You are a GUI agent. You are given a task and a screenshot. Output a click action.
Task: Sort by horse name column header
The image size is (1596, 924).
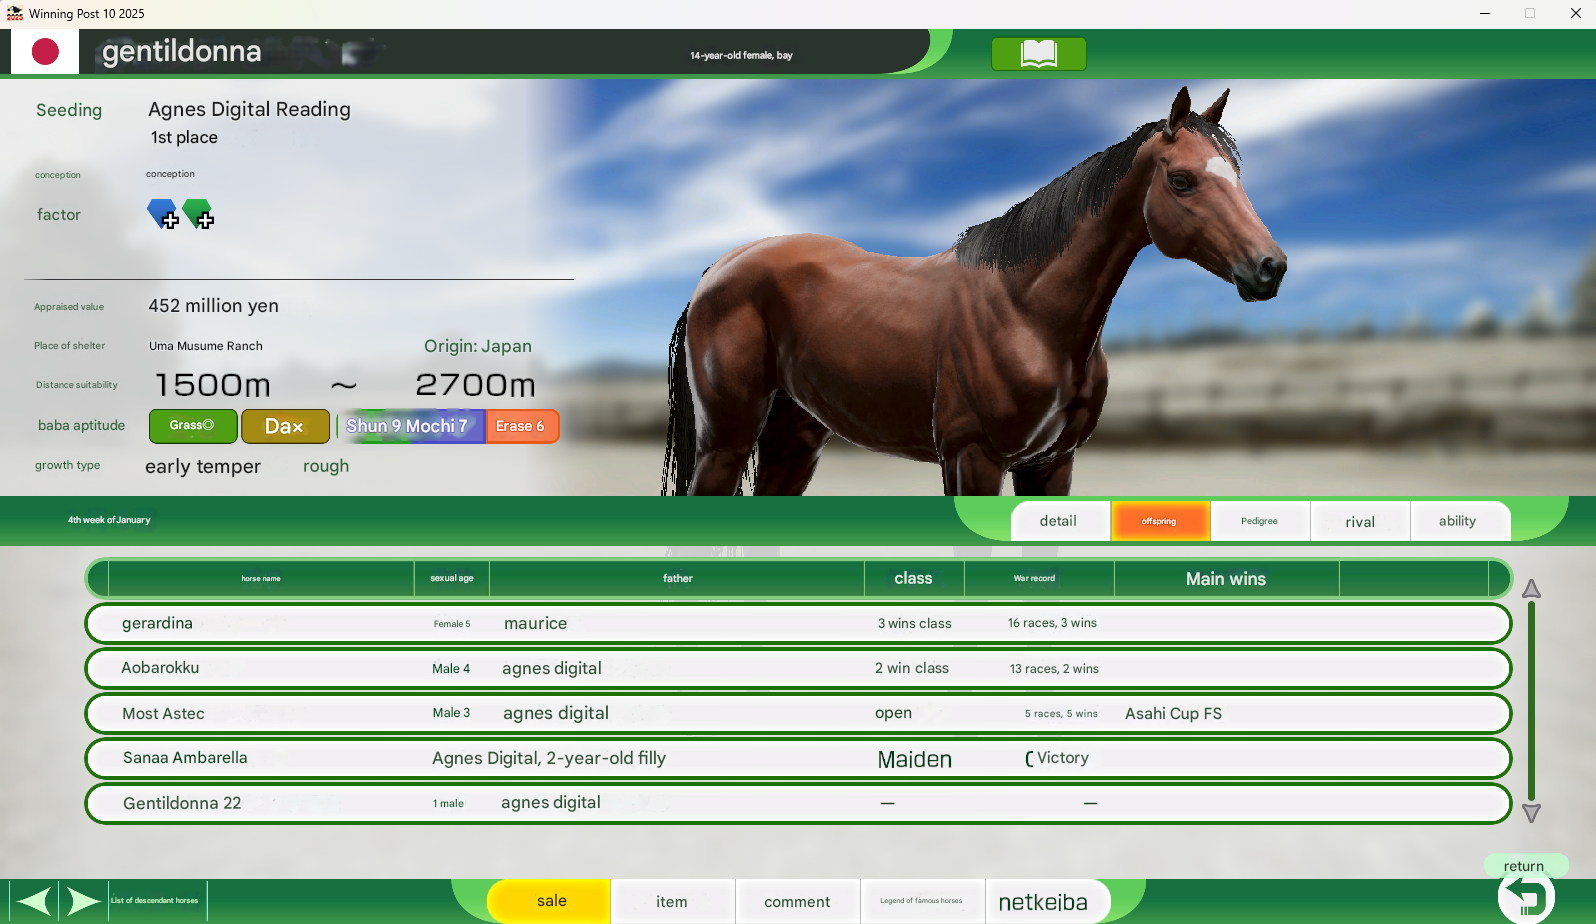pyautogui.click(x=261, y=578)
